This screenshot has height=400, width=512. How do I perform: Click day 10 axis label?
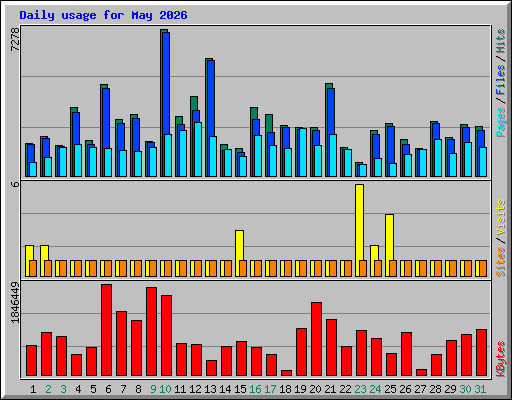(x=165, y=389)
